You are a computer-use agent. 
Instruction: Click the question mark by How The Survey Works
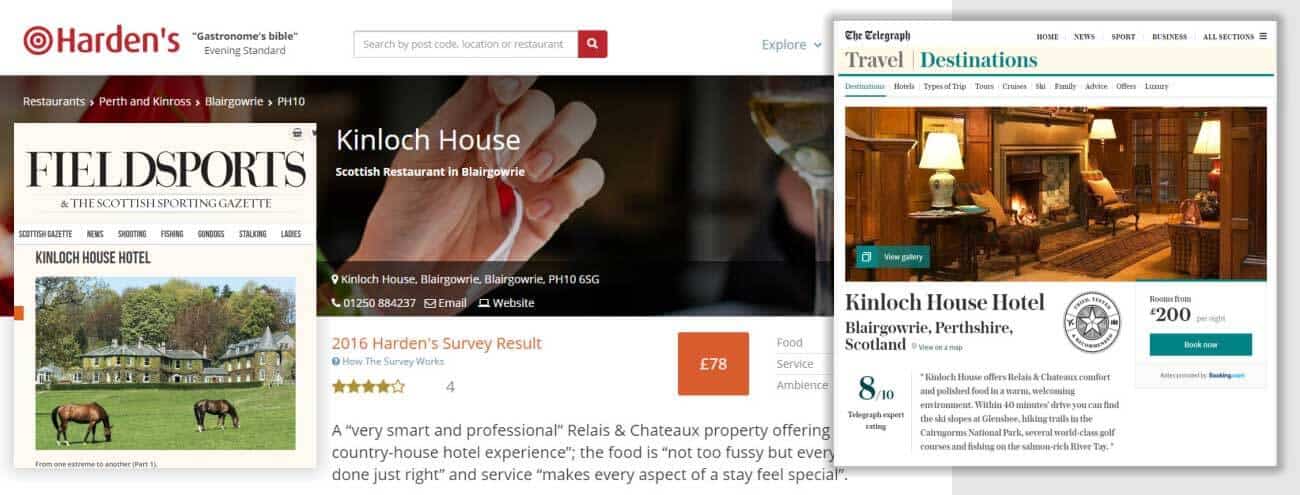click(x=335, y=362)
